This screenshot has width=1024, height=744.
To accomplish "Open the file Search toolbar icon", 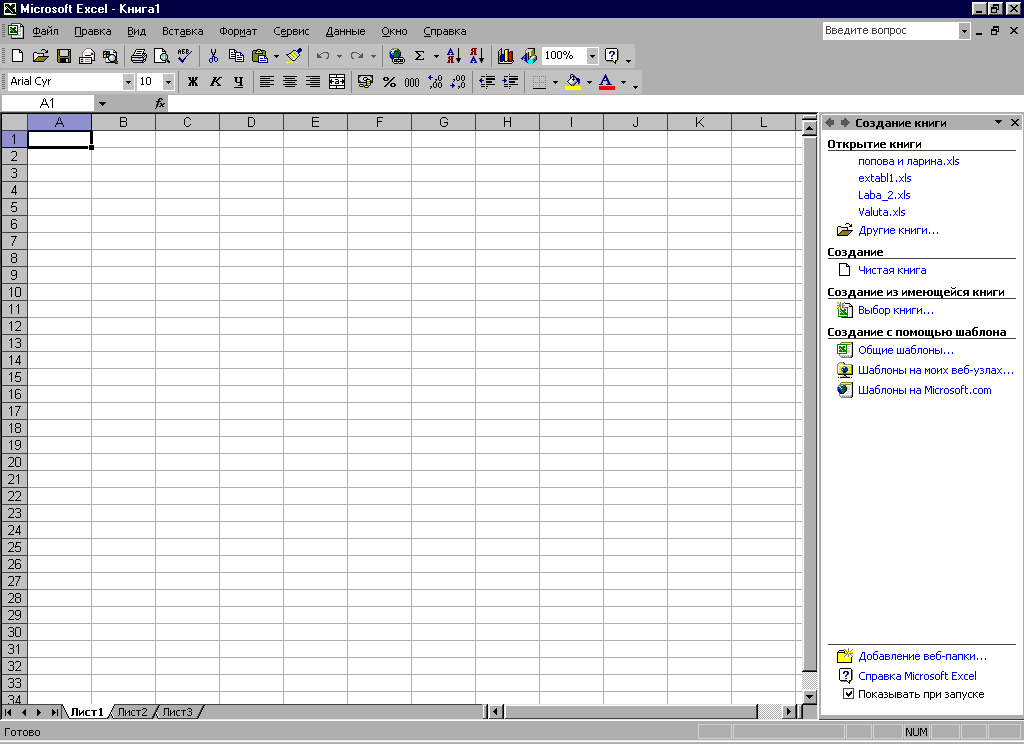I will coord(110,56).
